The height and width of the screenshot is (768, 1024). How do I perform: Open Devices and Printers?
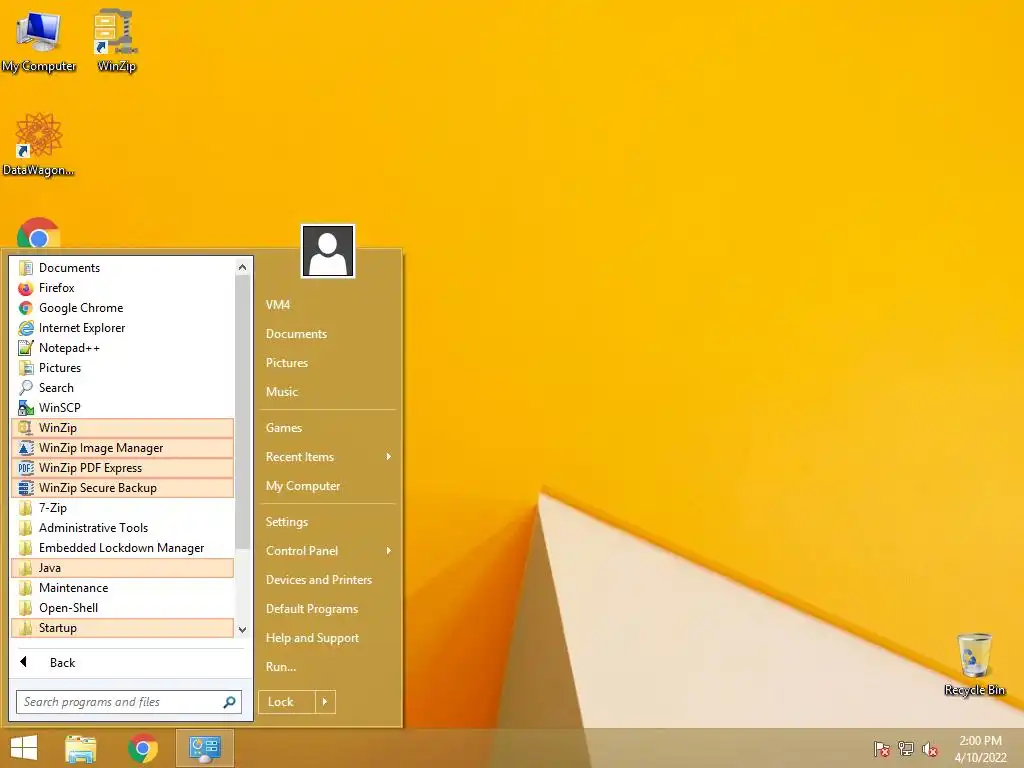click(328, 580)
